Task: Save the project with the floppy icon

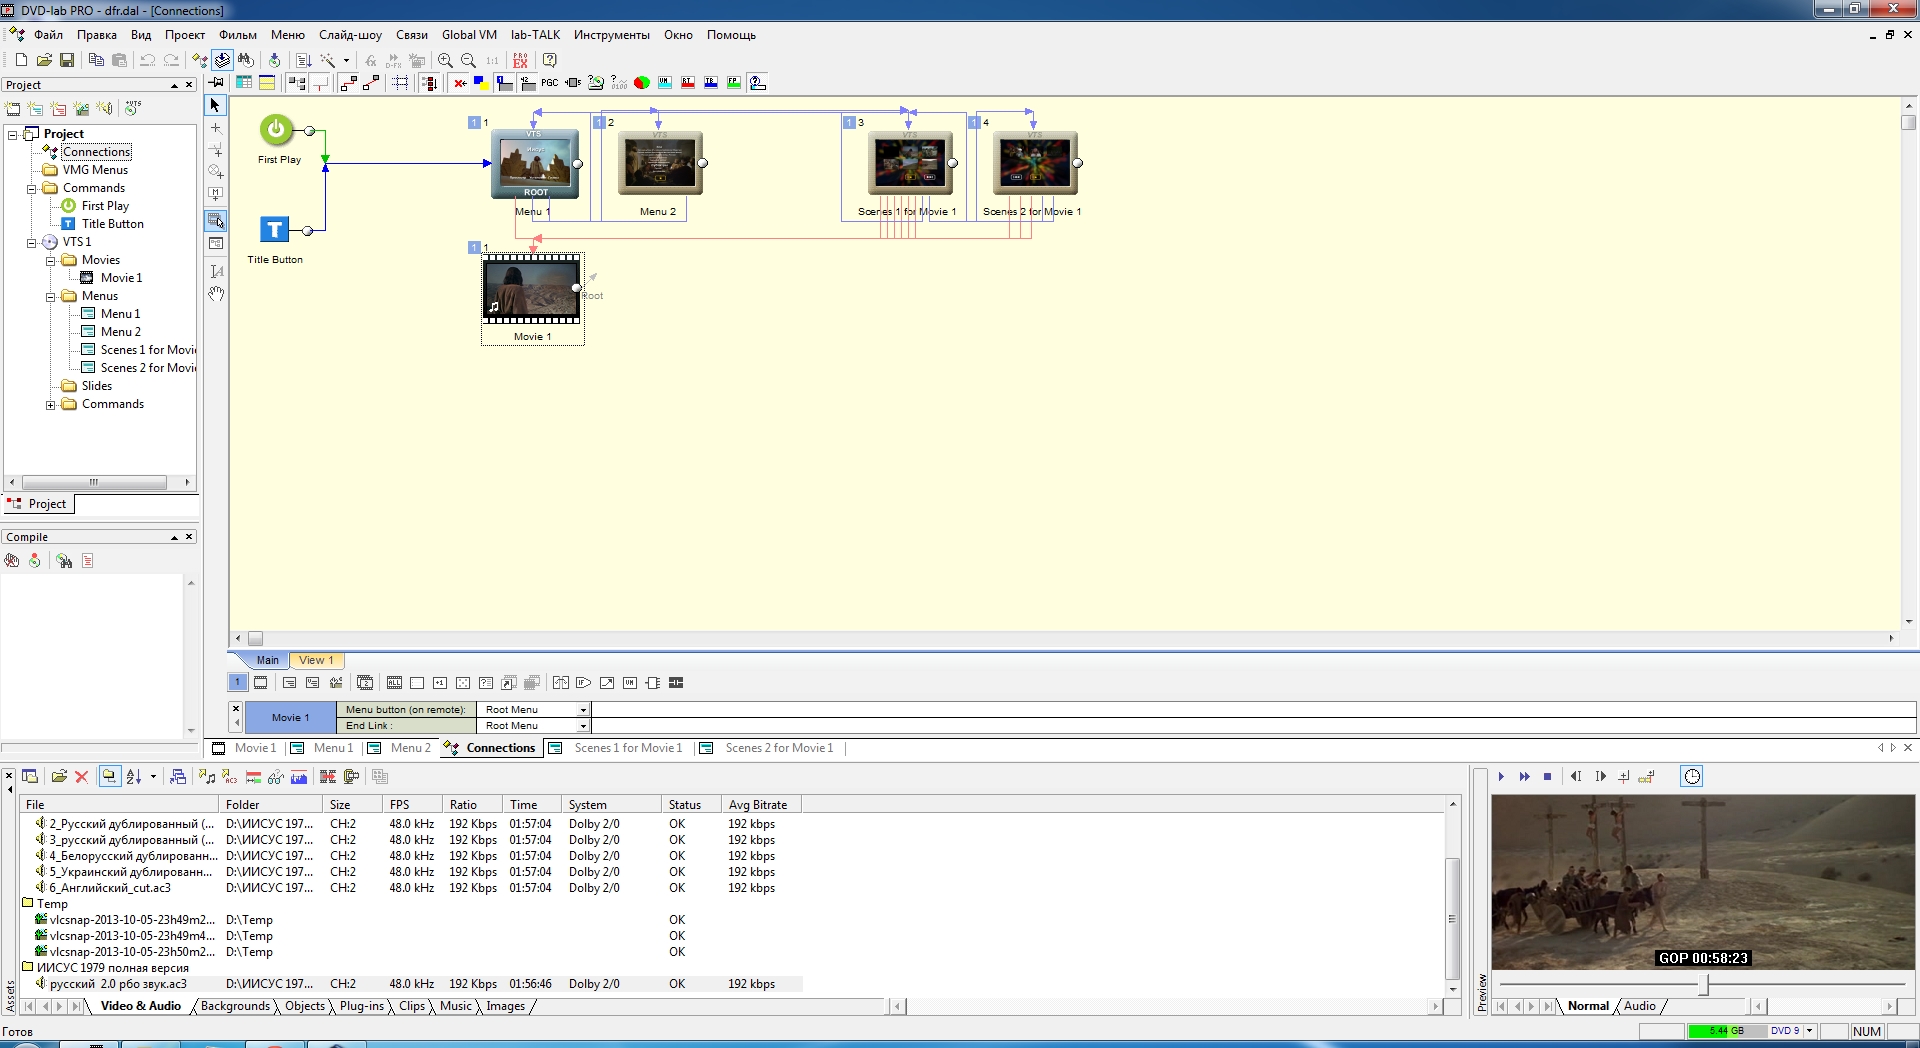Action: (x=67, y=60)
